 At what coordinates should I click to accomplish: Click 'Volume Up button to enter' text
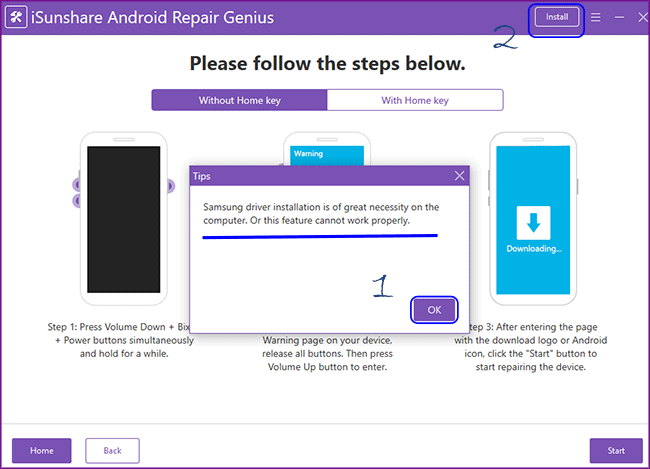click(x=327, y=367)
